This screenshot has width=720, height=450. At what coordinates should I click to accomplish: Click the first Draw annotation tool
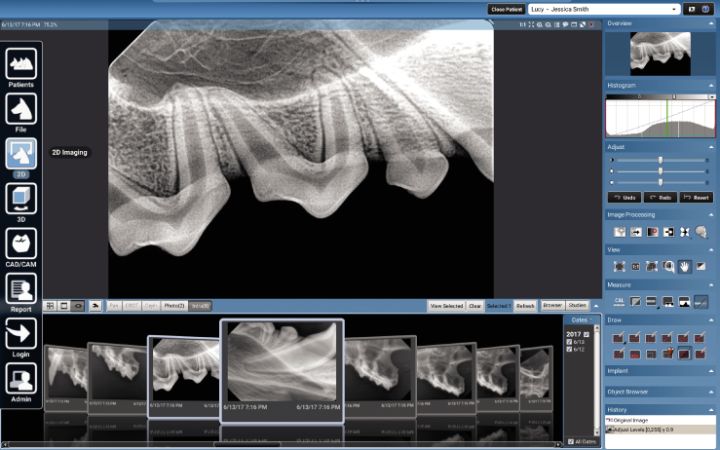(619, 338)
